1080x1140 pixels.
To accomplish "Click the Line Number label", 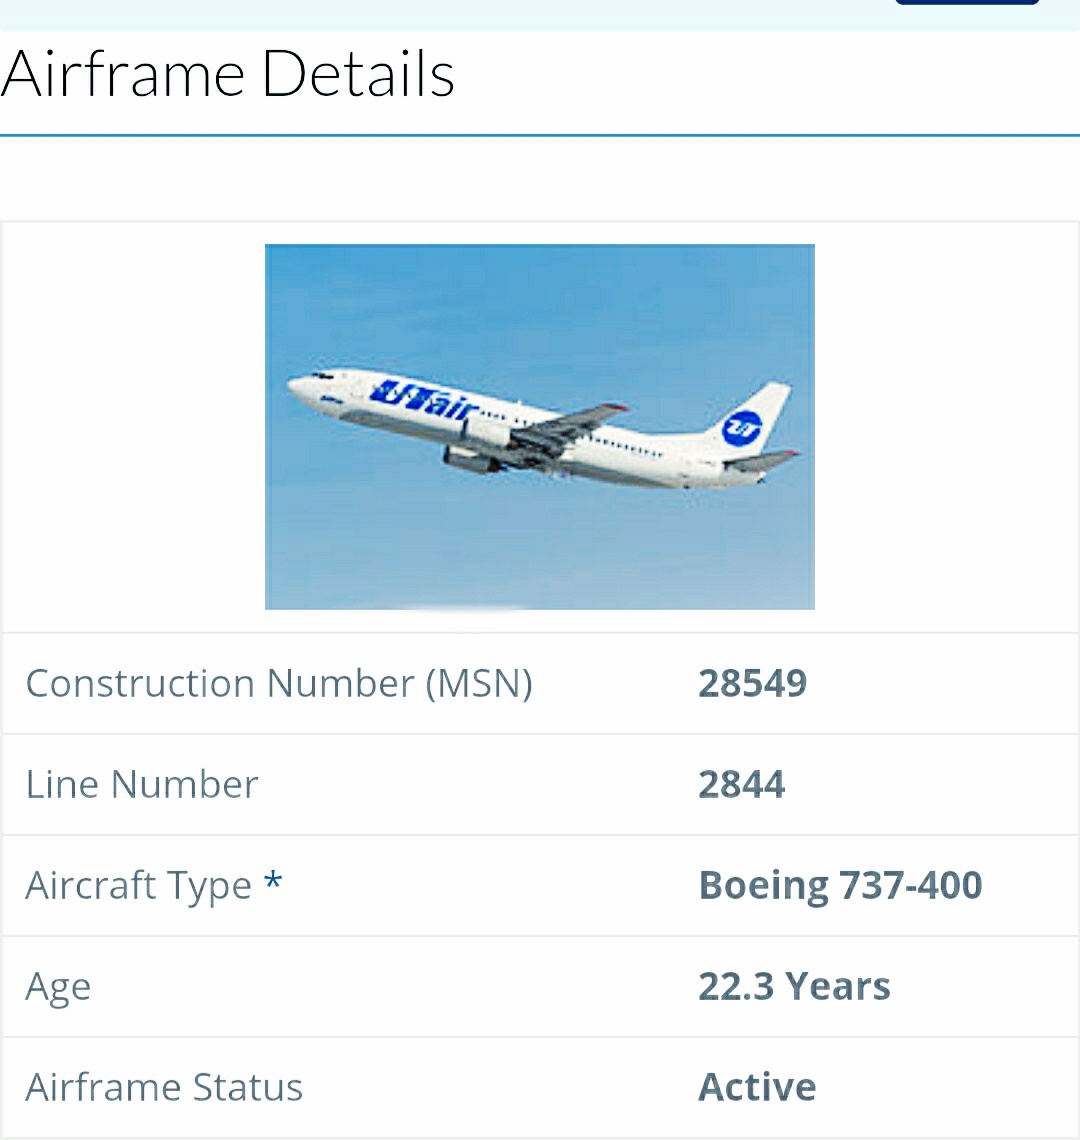I will tap(142, 784).
